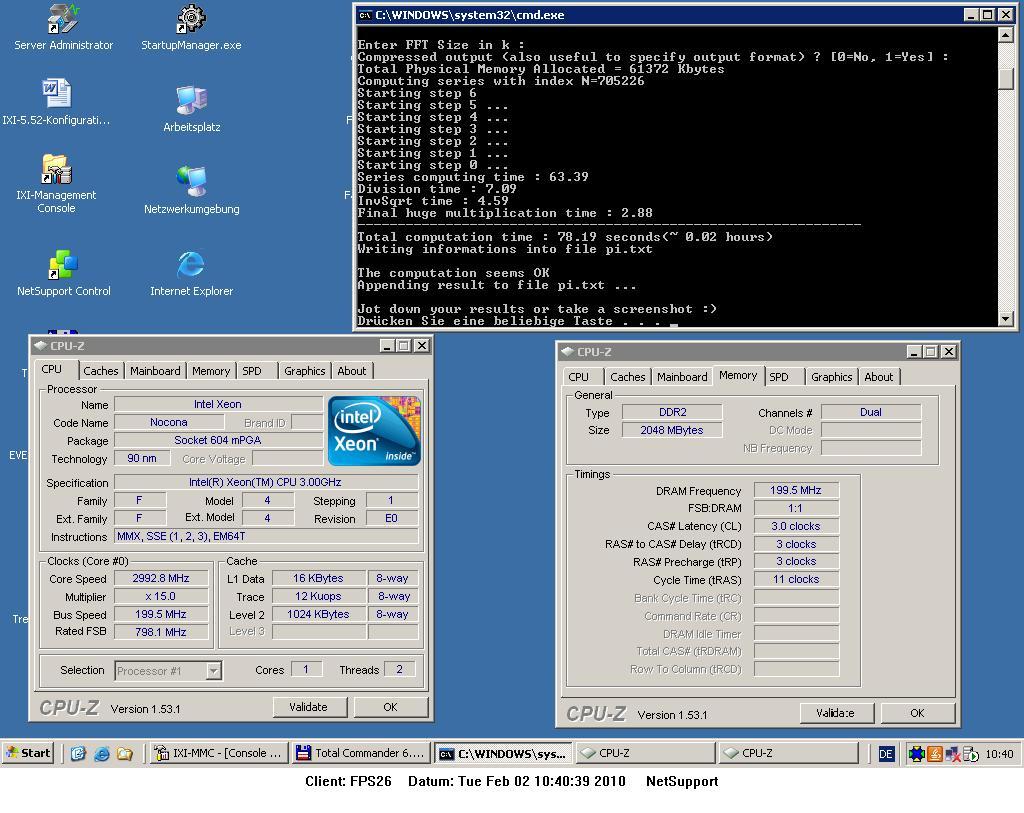The height and width of the screenshot is (813, 1024).
Task: Open Start menu
Action: pos(27,753)
